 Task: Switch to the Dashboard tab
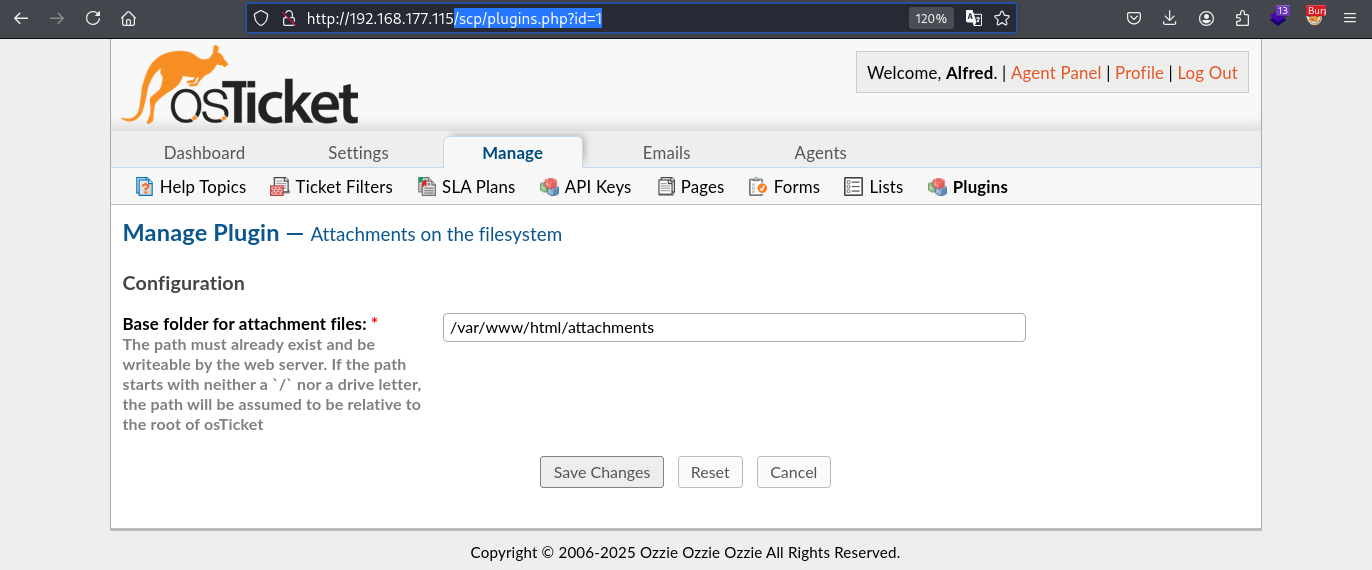point(204,153)
